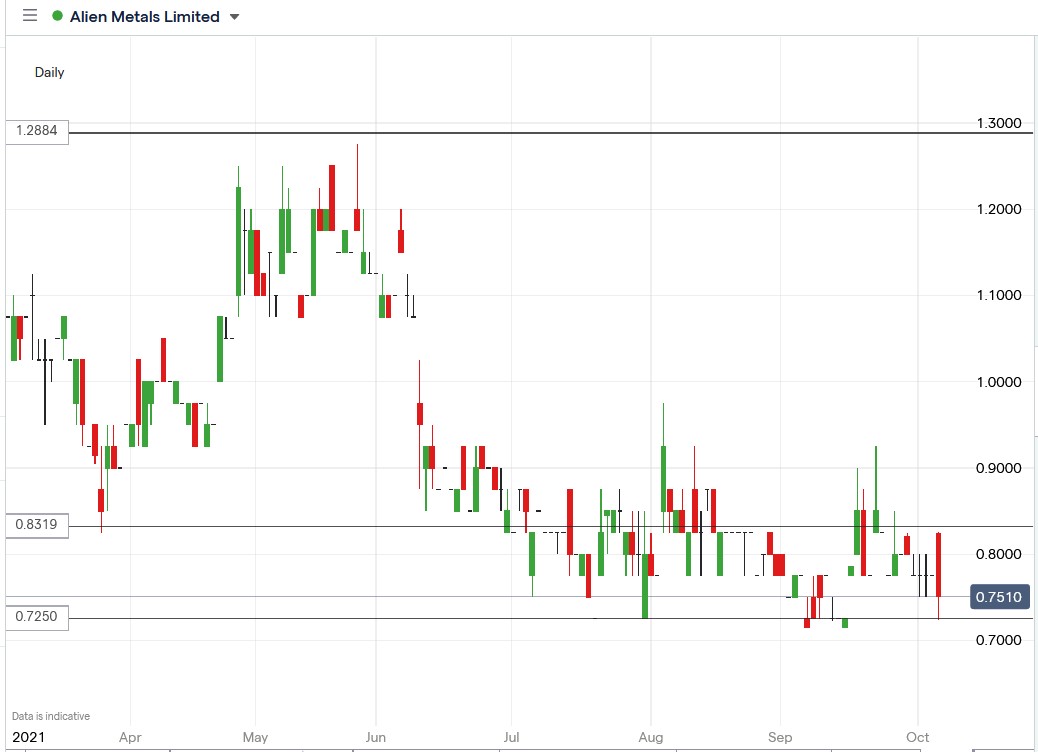This screenshot has width=1038, height=752.
Task: Click the 0.7510 current price tag
Action: [998, 596]
